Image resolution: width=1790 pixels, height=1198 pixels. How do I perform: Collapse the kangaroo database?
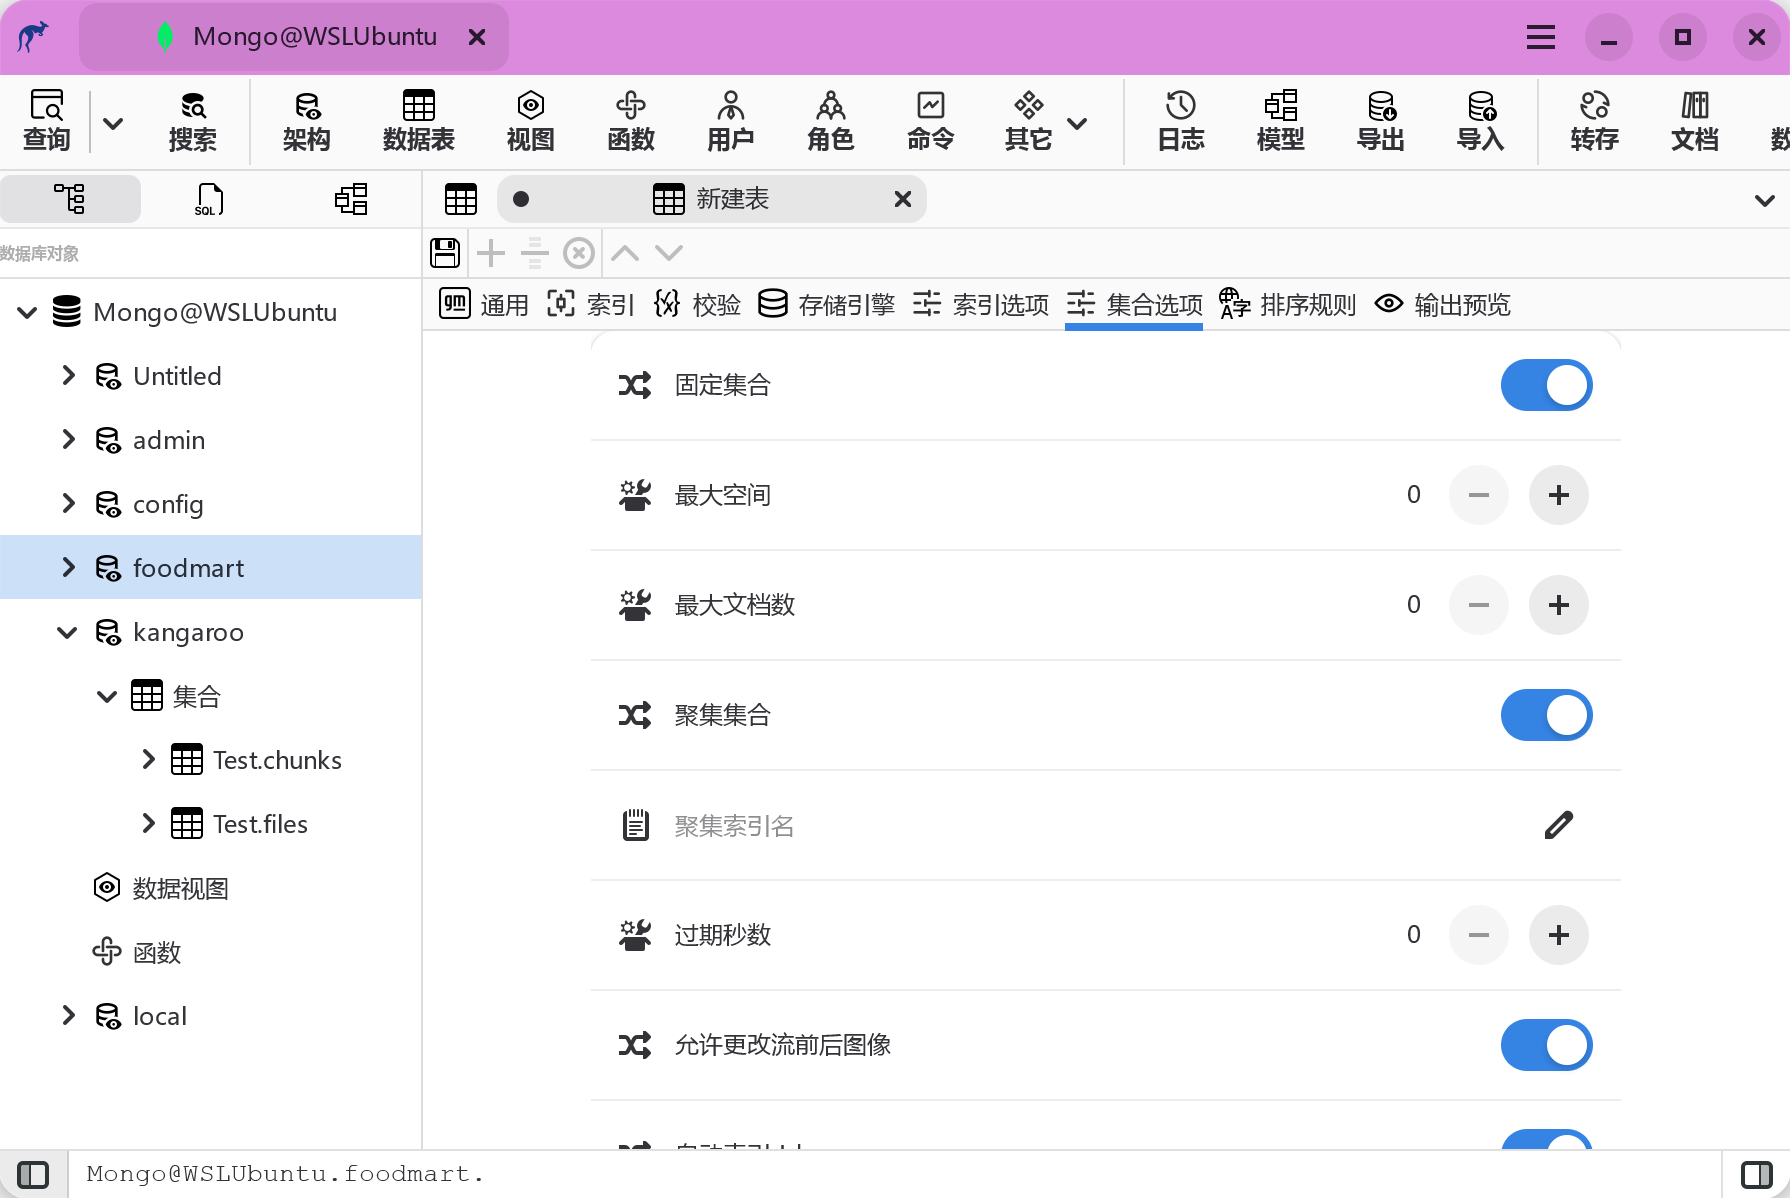point(67,631)
